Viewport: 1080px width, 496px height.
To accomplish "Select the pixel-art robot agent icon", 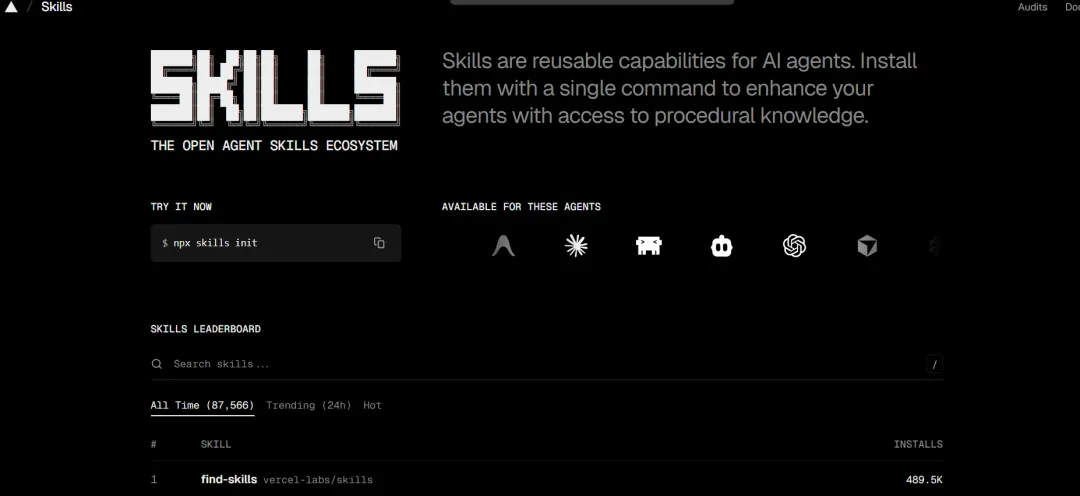I will pyautogui.click(x=649, y=246).
